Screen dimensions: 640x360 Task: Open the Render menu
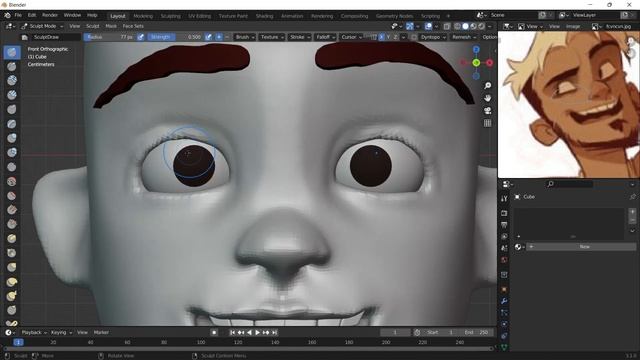click(50, 15)
